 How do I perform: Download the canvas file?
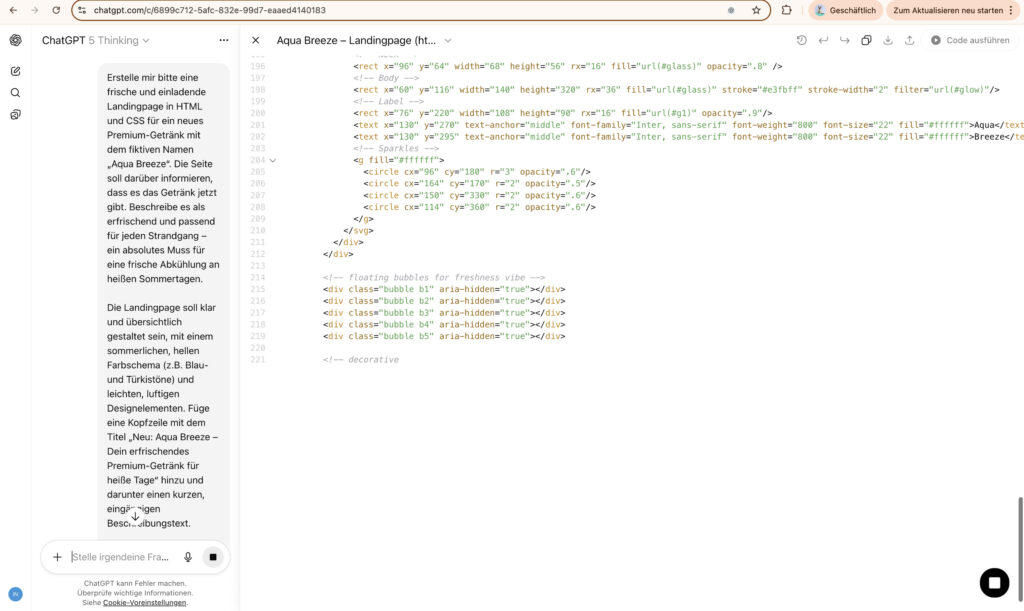[888, 40]
